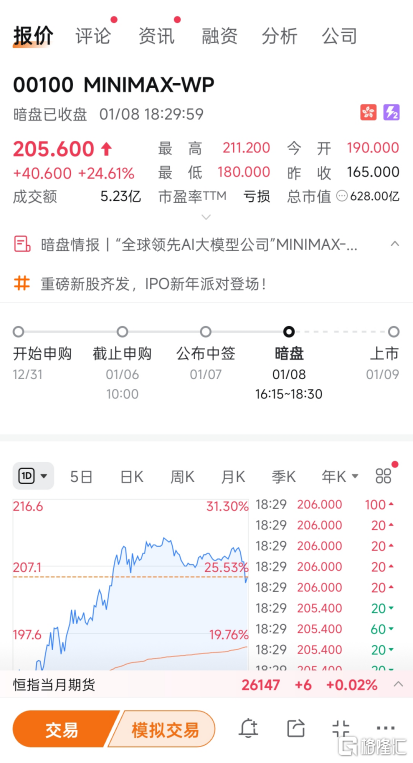The height and width of the screenshot is (763, 413).
Task: Tap the current price 205.600
Action: tap(54, 149)
